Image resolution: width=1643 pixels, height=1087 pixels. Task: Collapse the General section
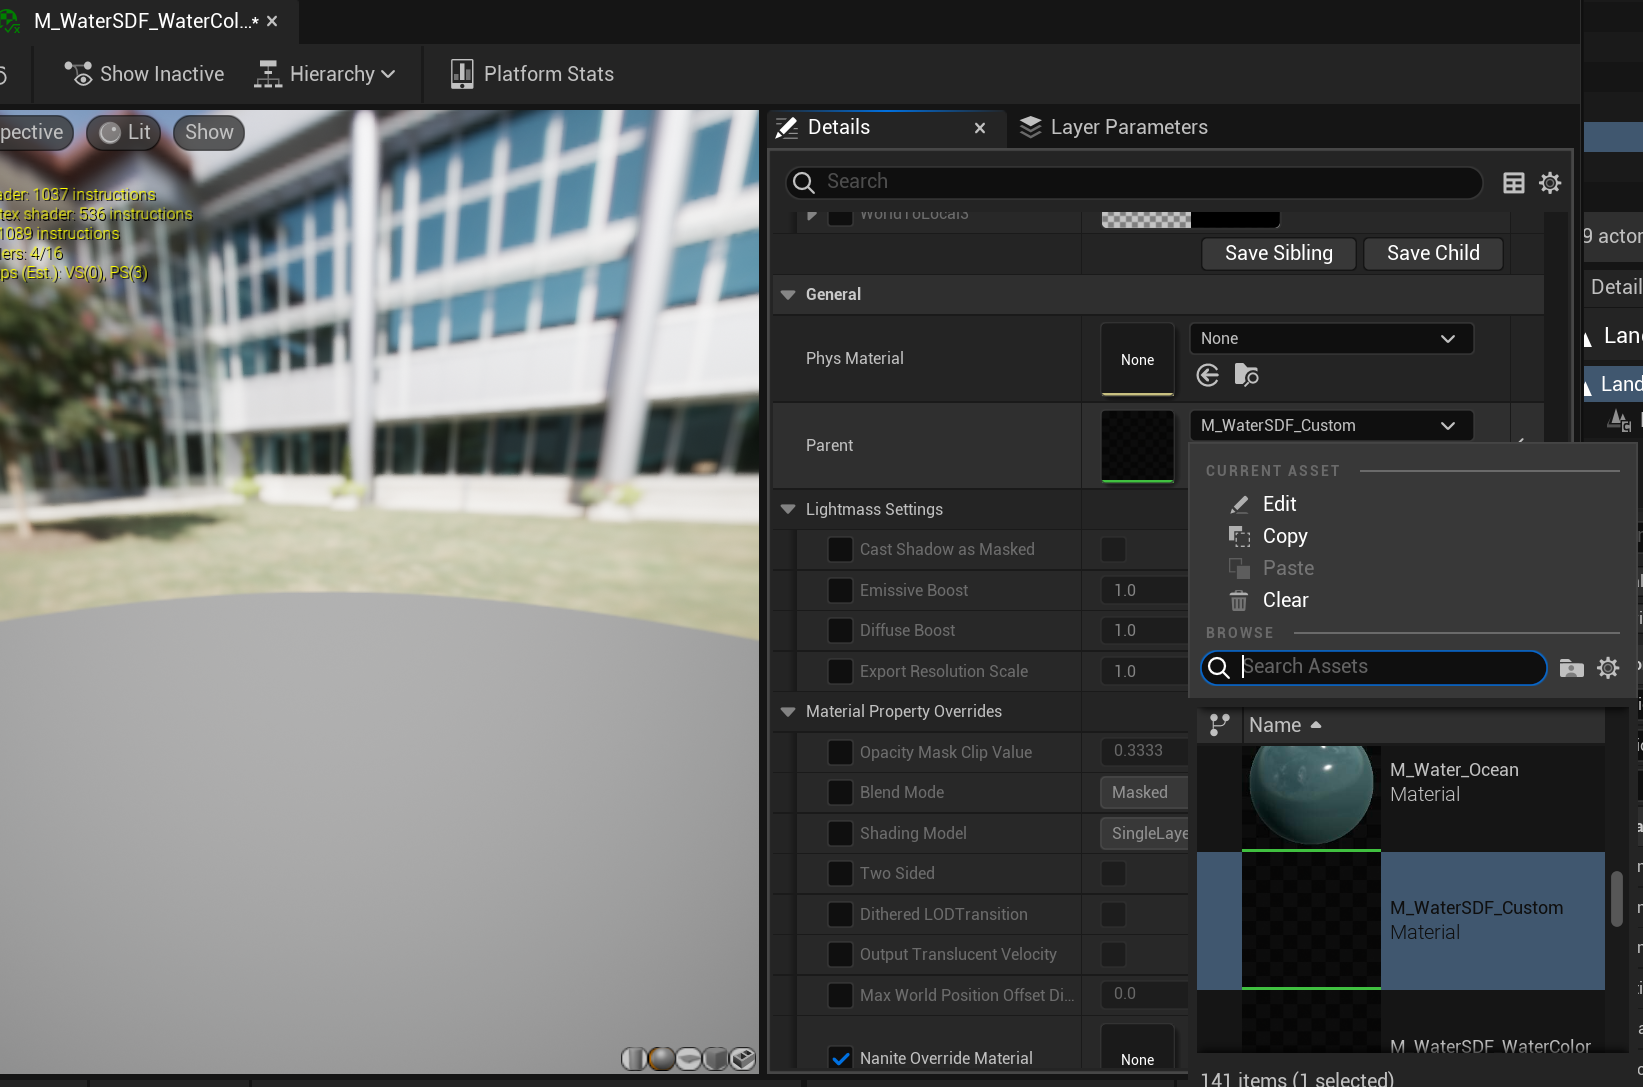click(788, 294)
